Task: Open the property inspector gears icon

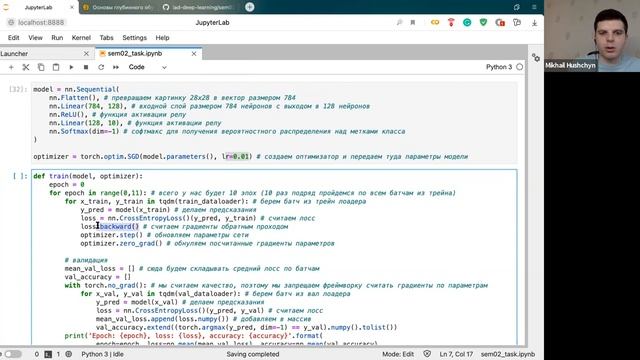Action: (536, 58)
